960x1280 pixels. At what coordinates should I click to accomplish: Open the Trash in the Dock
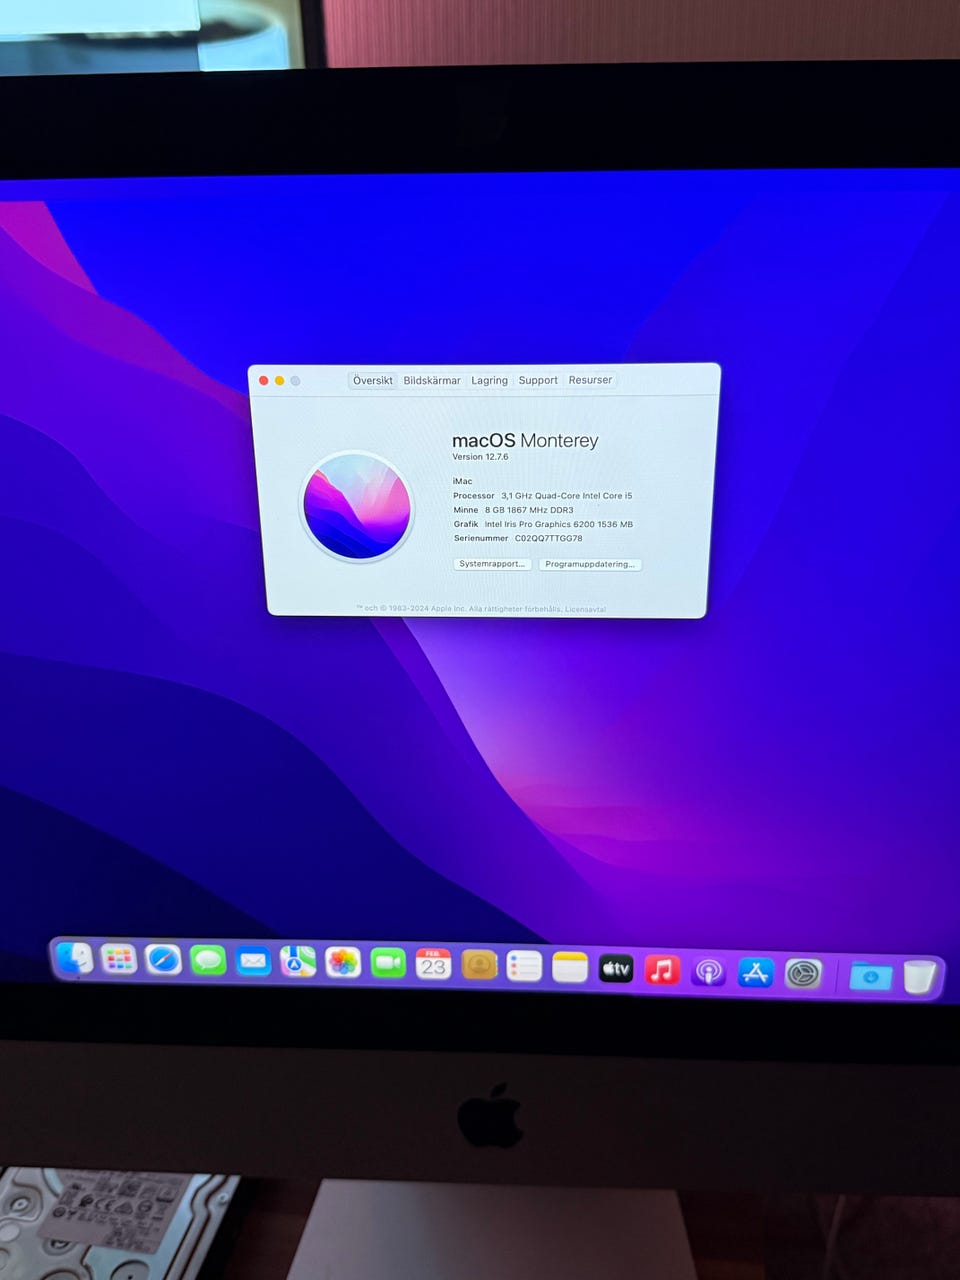919,975
